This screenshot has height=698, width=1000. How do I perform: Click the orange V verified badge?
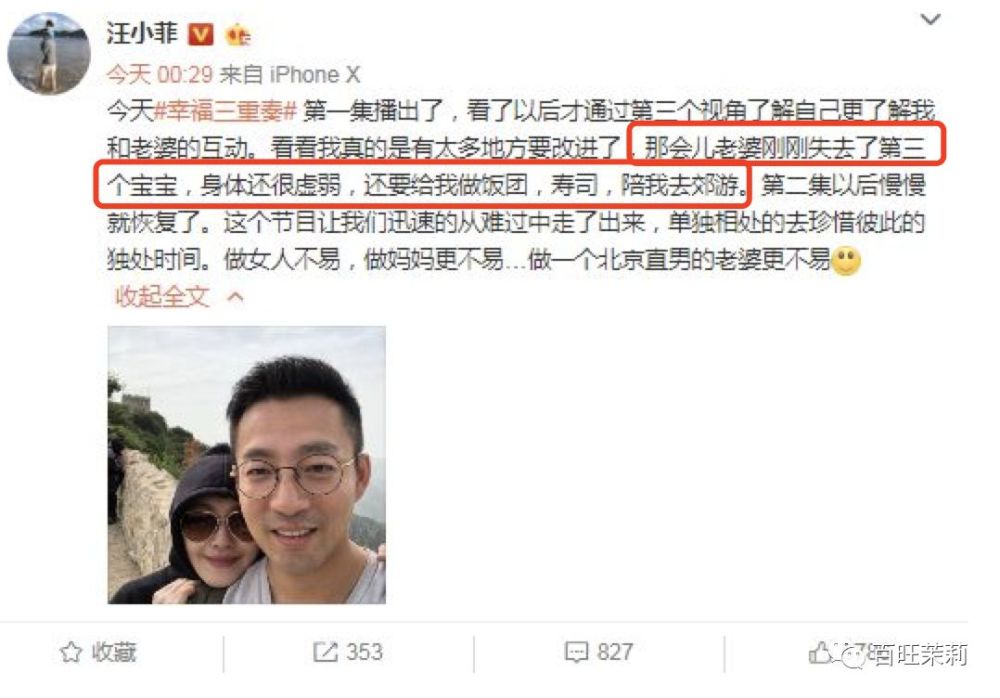200,34
